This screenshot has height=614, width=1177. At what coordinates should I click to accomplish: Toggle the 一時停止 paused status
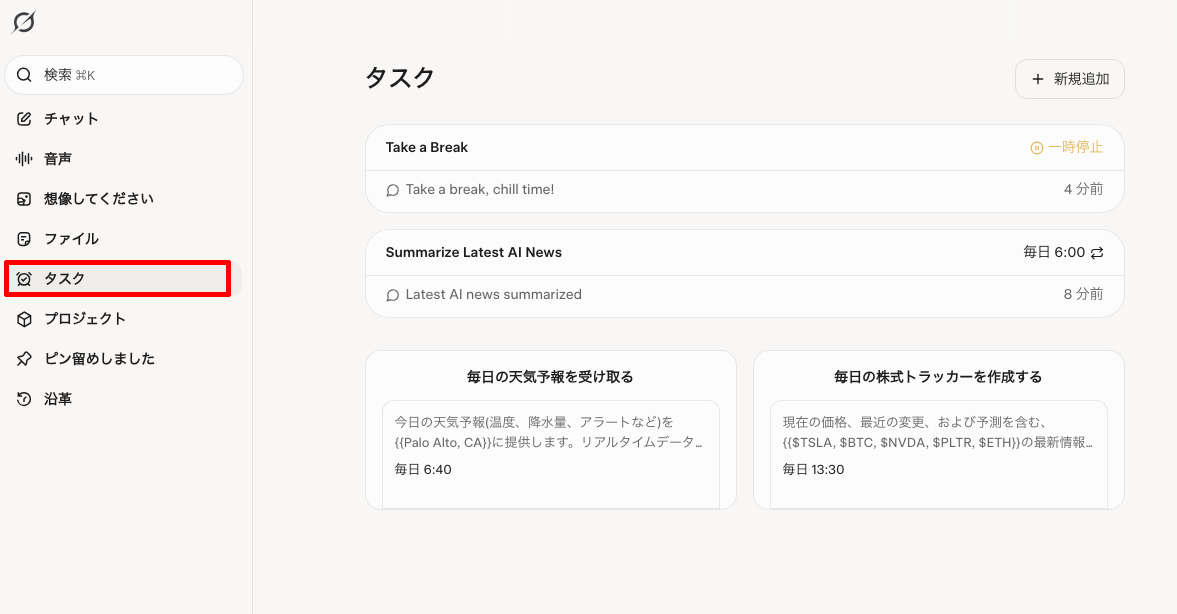pyautogui.click(x=1066, y=148)
